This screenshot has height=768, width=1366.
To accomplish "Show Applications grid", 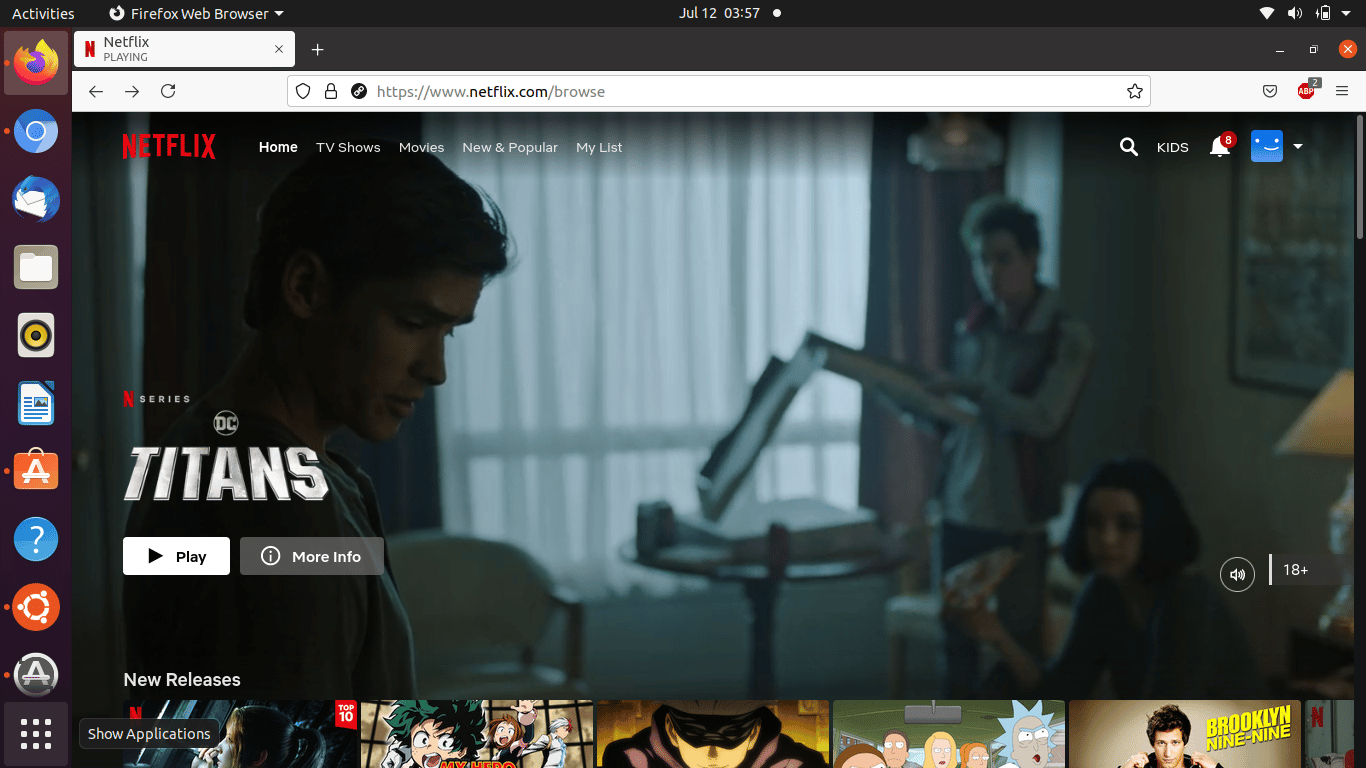I will pyautogui.click(x=36, y=734).
